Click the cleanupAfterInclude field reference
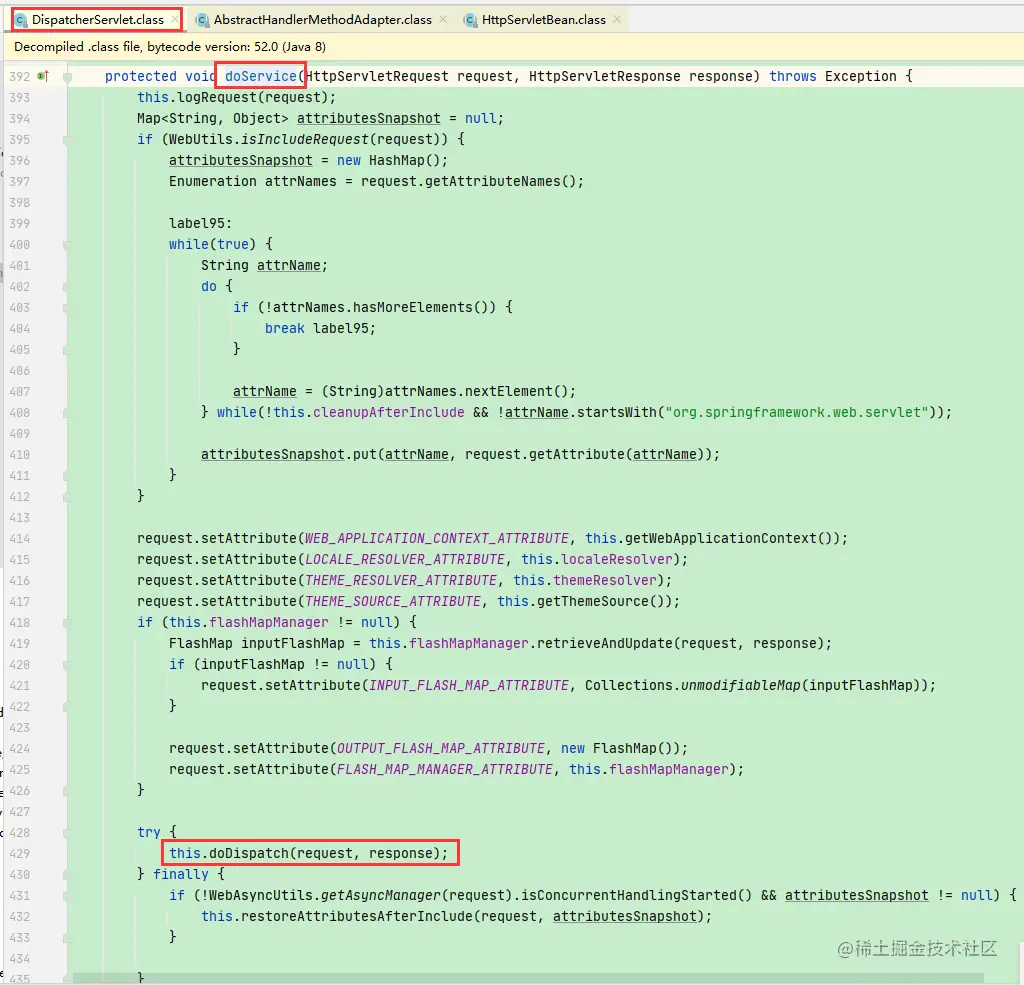The height and width of the screenshot is (985, 1024). pos(389,412)
